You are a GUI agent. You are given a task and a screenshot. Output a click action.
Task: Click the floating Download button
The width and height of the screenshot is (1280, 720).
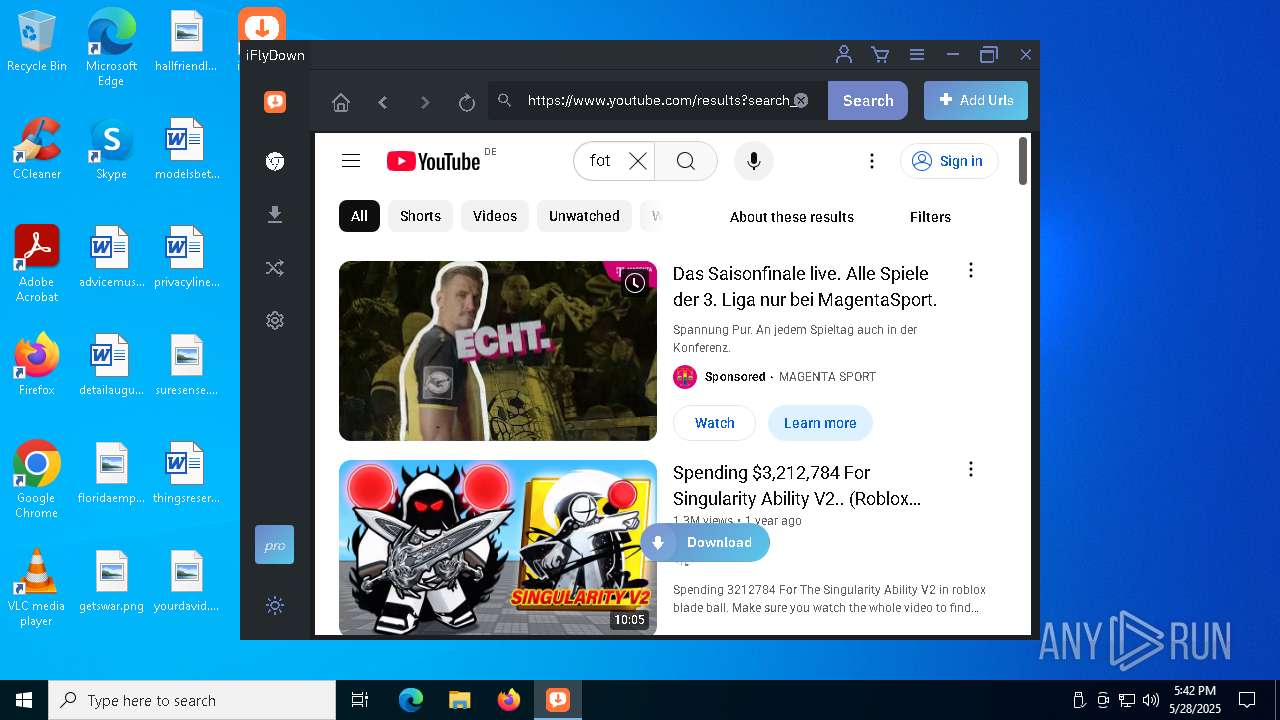pos(706,543)
